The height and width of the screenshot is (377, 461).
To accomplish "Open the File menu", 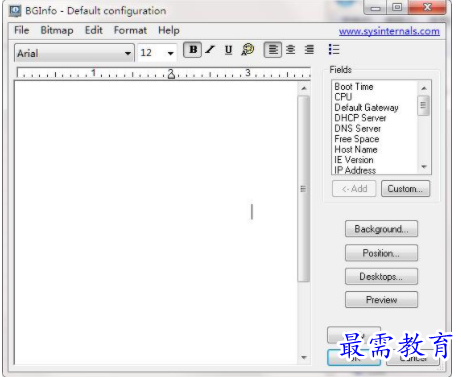I will 22,30.
